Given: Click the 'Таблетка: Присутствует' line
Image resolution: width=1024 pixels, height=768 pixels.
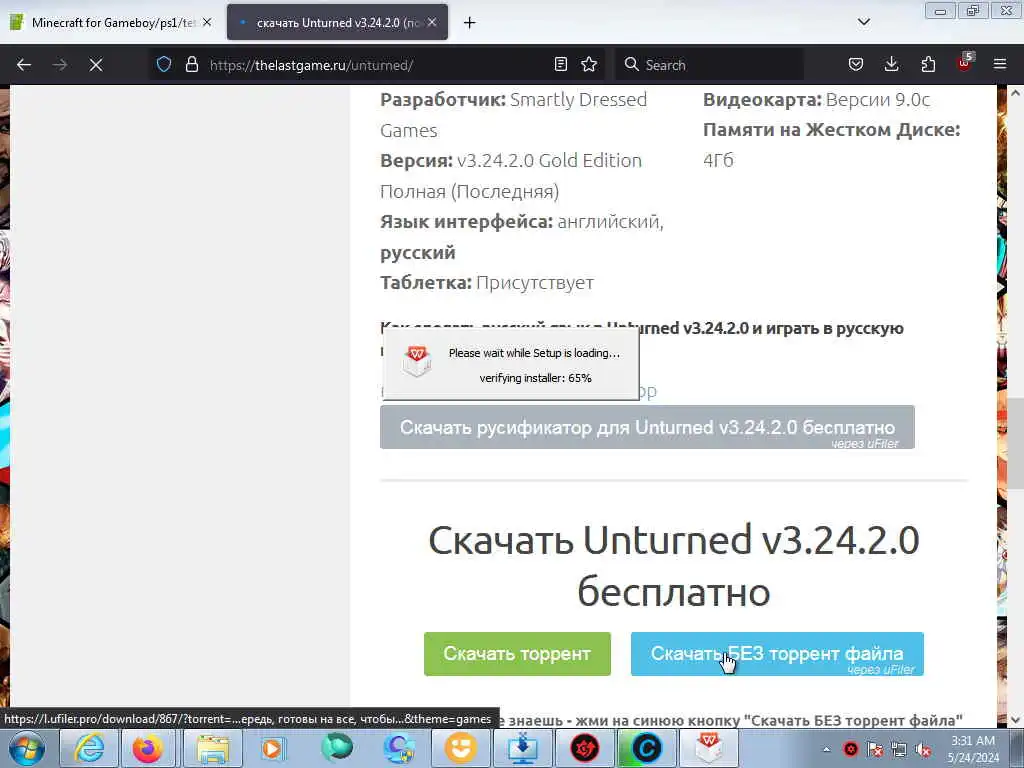Looking at the screenshot, I should point(487,283).
